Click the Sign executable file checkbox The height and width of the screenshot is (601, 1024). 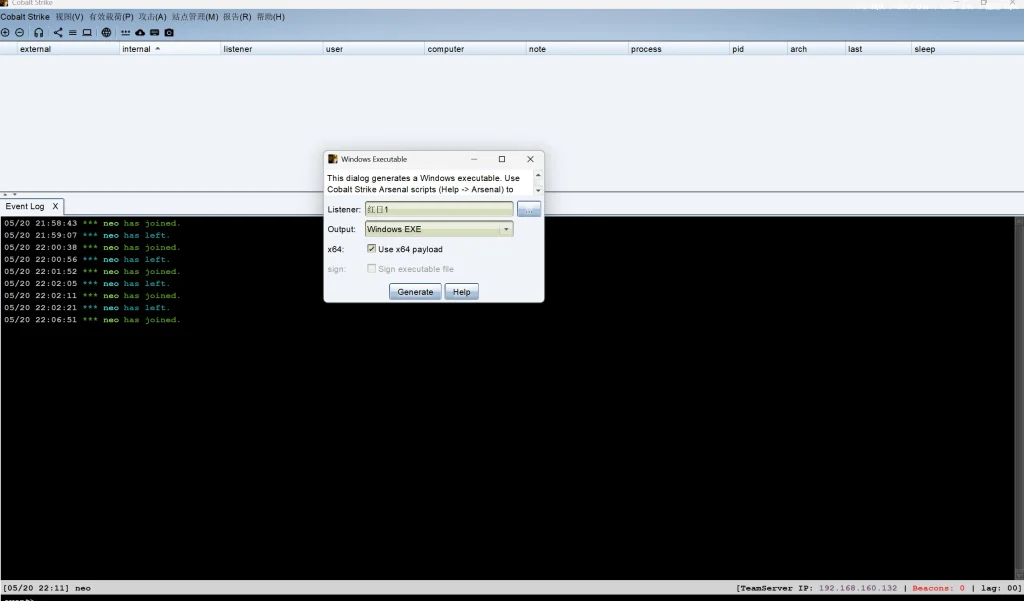[372, 268]
